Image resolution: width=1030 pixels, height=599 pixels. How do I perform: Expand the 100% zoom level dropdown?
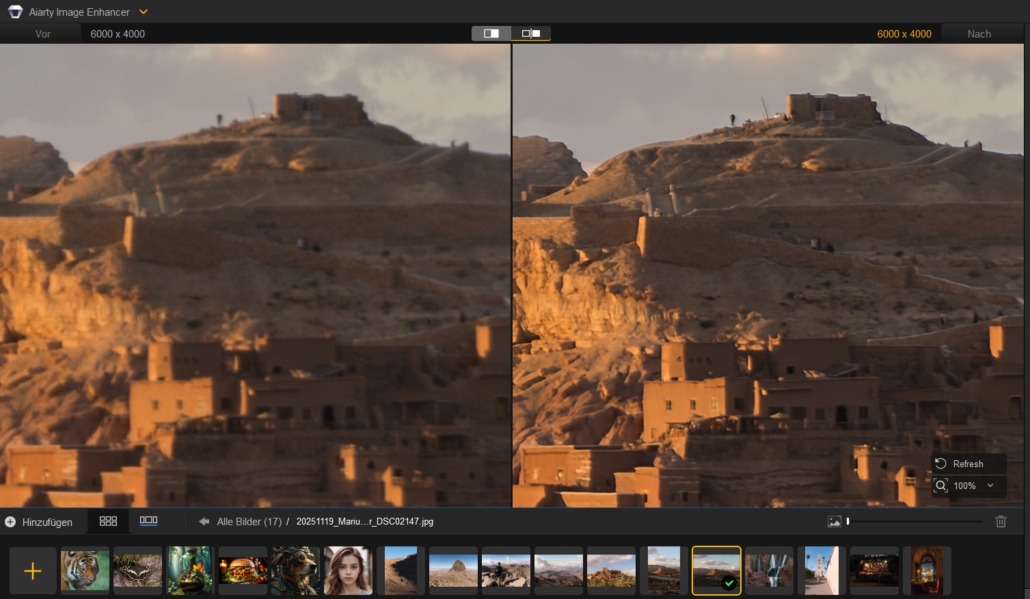pyautogui.click(x=990, y=486)
